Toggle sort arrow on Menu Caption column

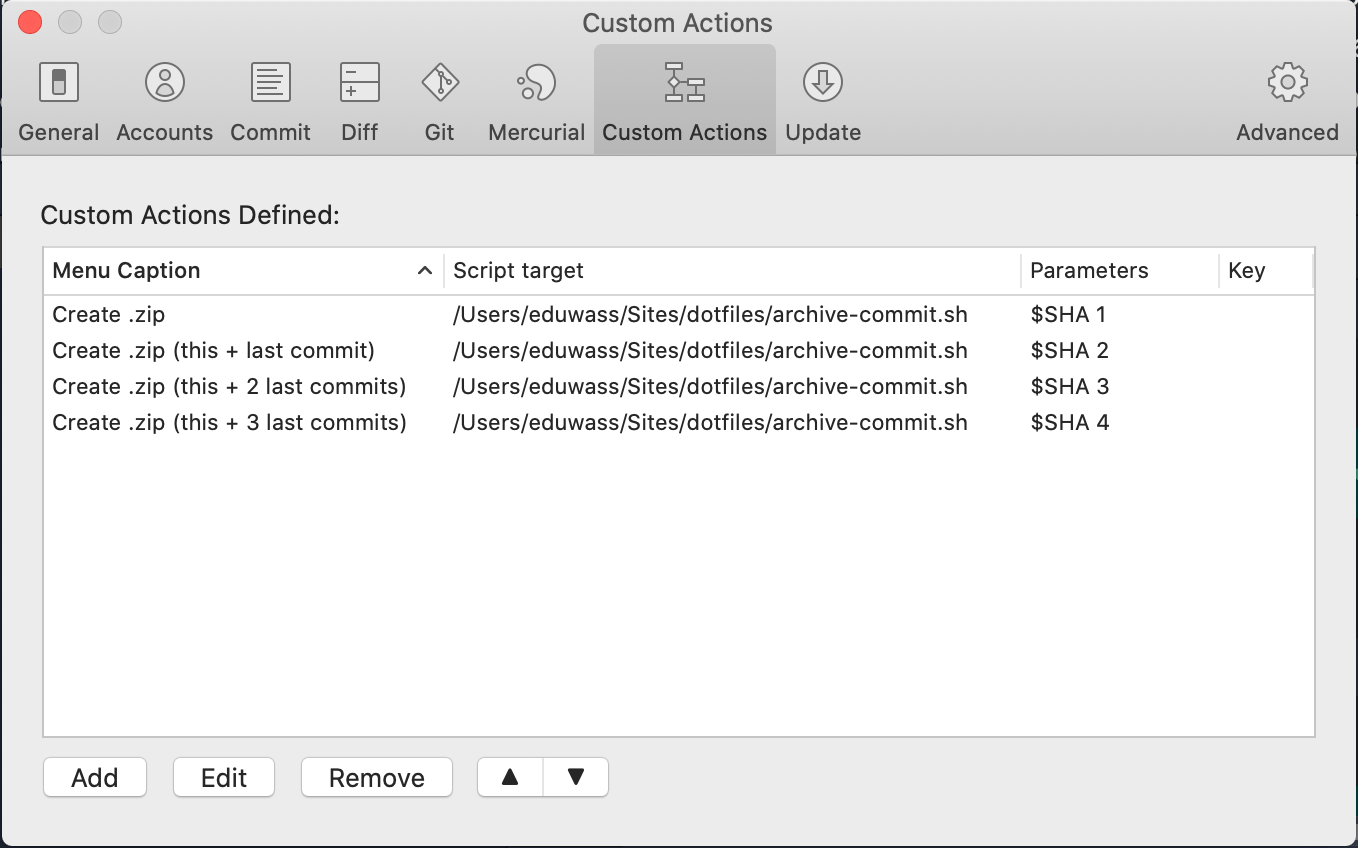(424, 271)
